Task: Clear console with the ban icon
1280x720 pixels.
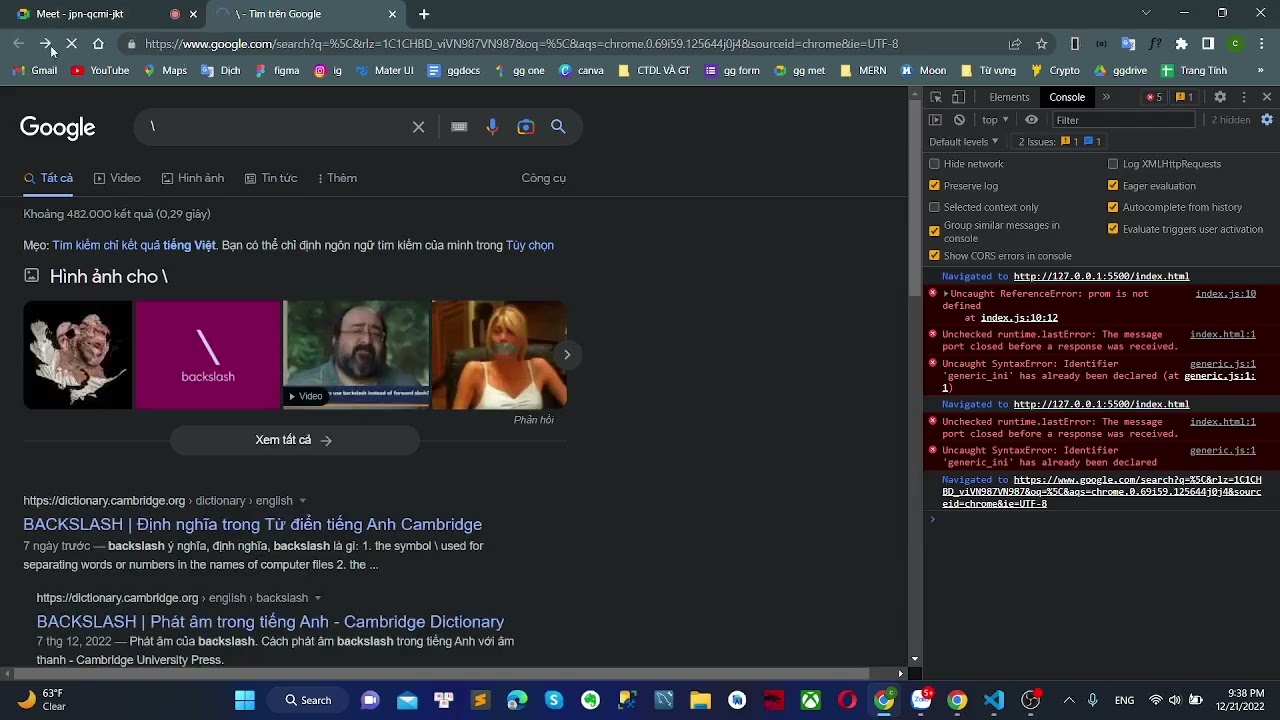Action: click(x=959, y=120)
